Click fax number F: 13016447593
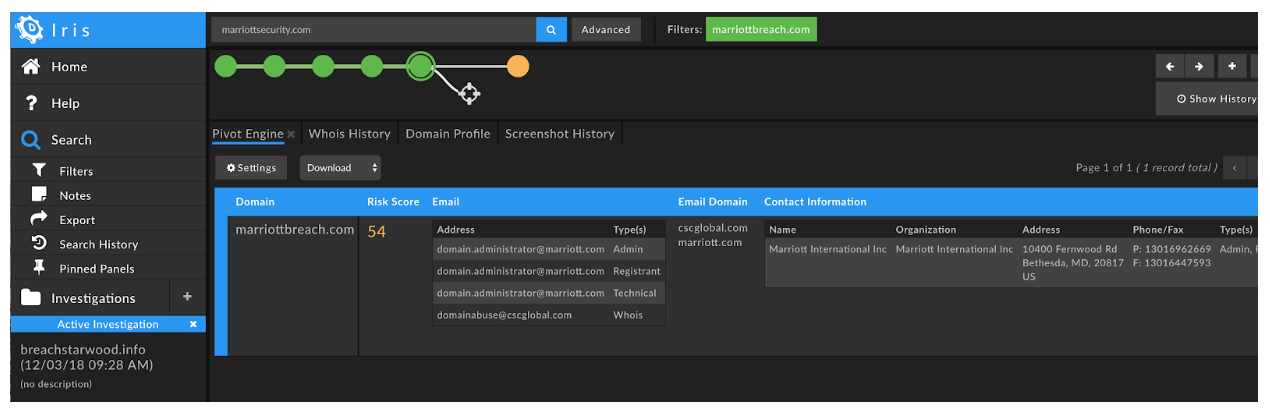This screenshot has height=414, width=1270. pyautogui.click(x=1171, y=263)
